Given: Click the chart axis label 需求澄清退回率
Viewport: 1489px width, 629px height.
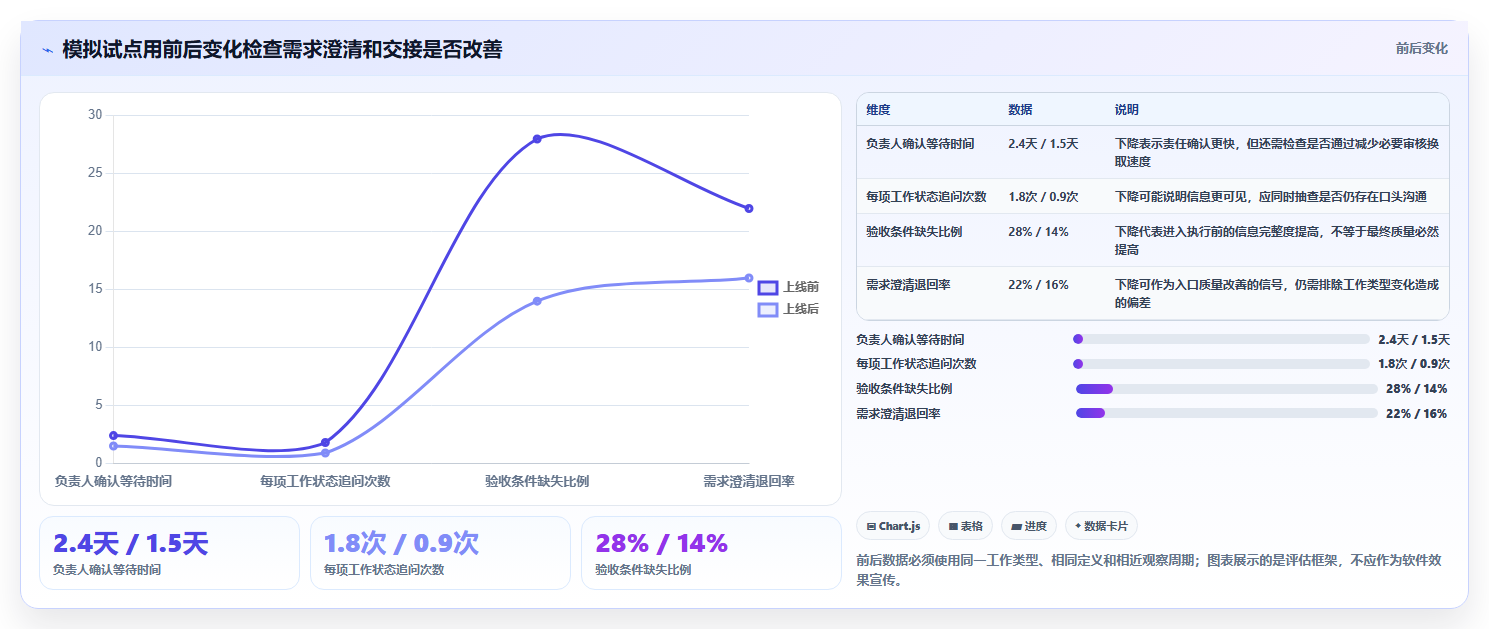Looking at the screenshot, I should click(x=748, y=481).
